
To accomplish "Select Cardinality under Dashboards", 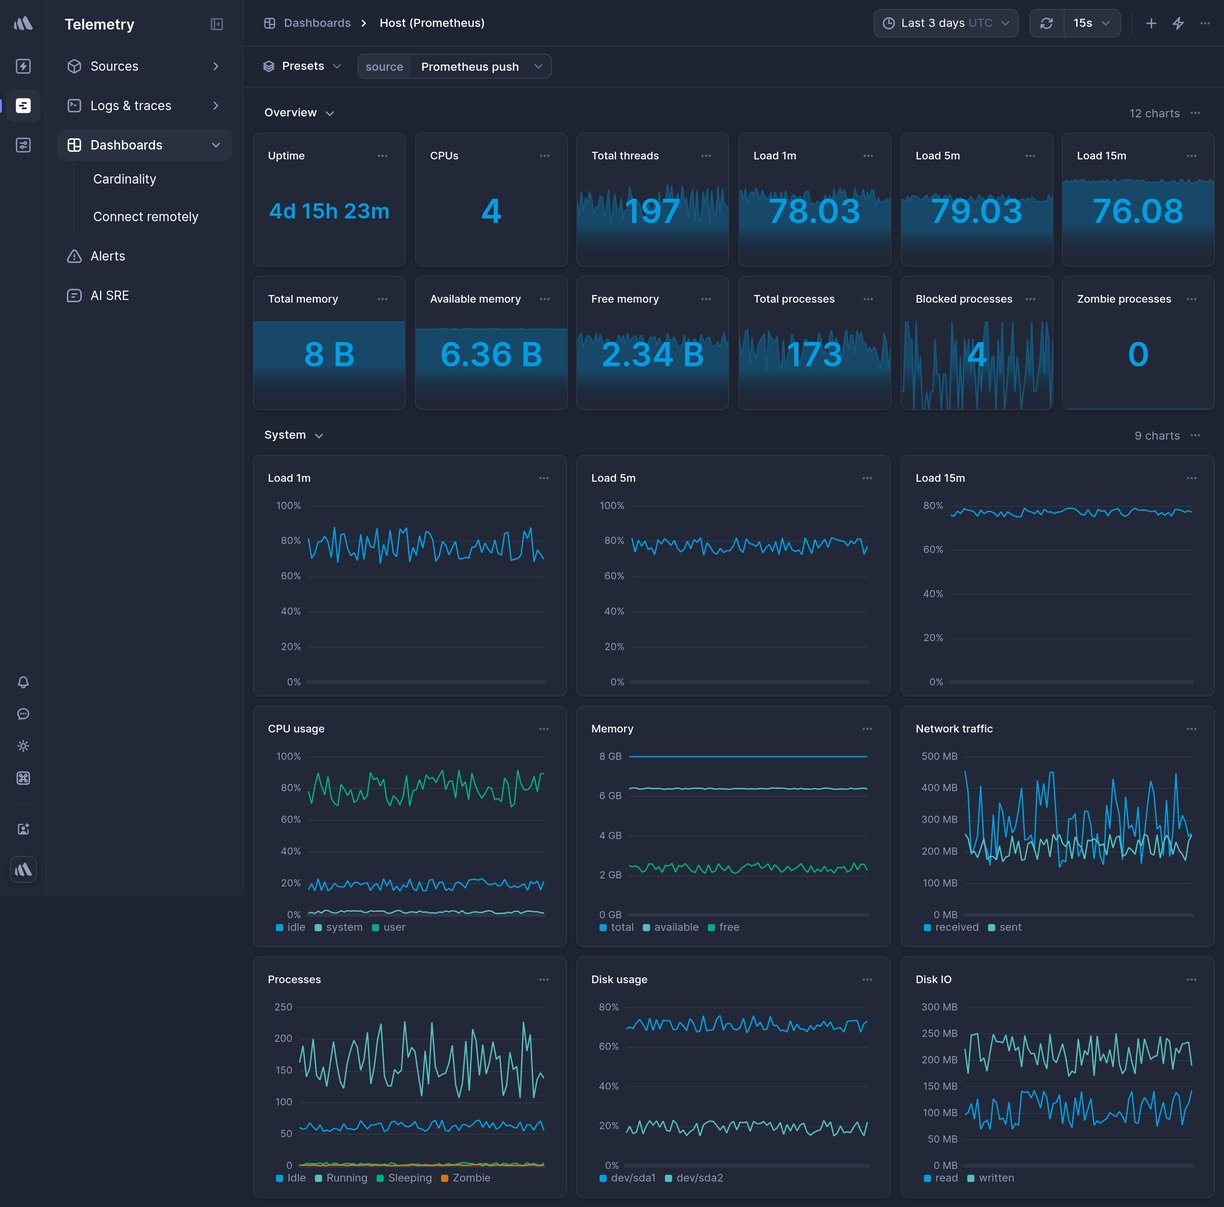I will pos(125,179).
